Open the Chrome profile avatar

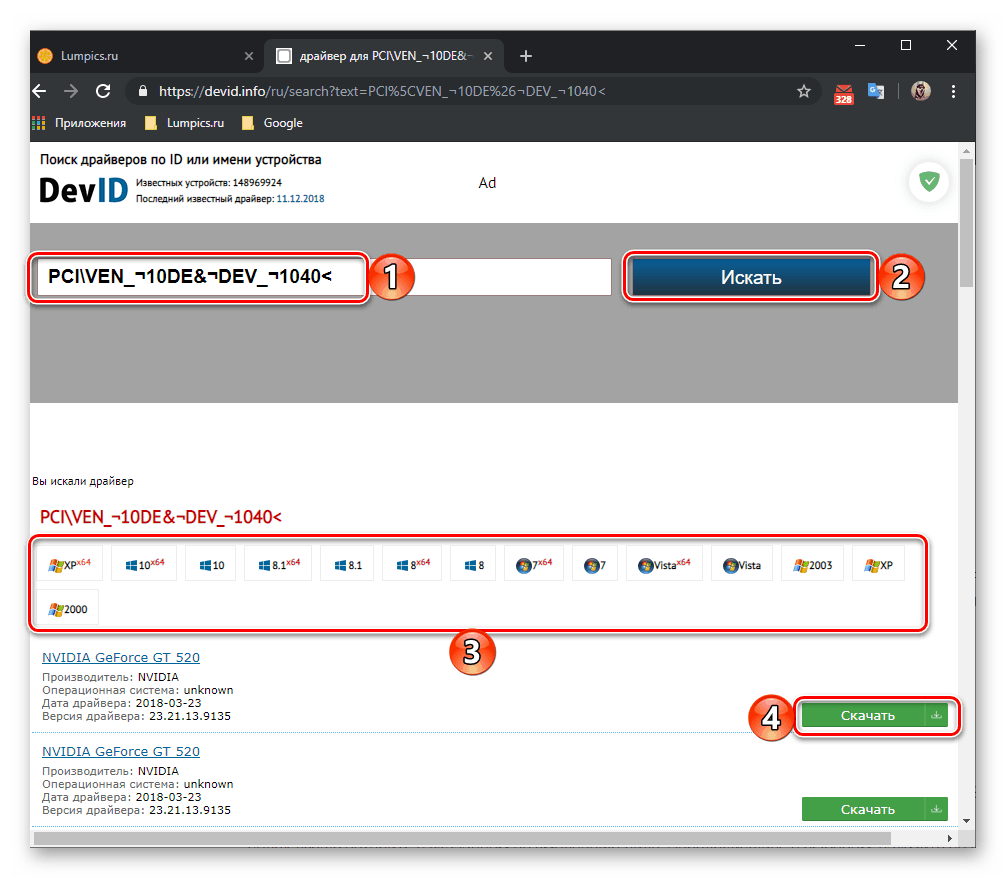[921, 91]
